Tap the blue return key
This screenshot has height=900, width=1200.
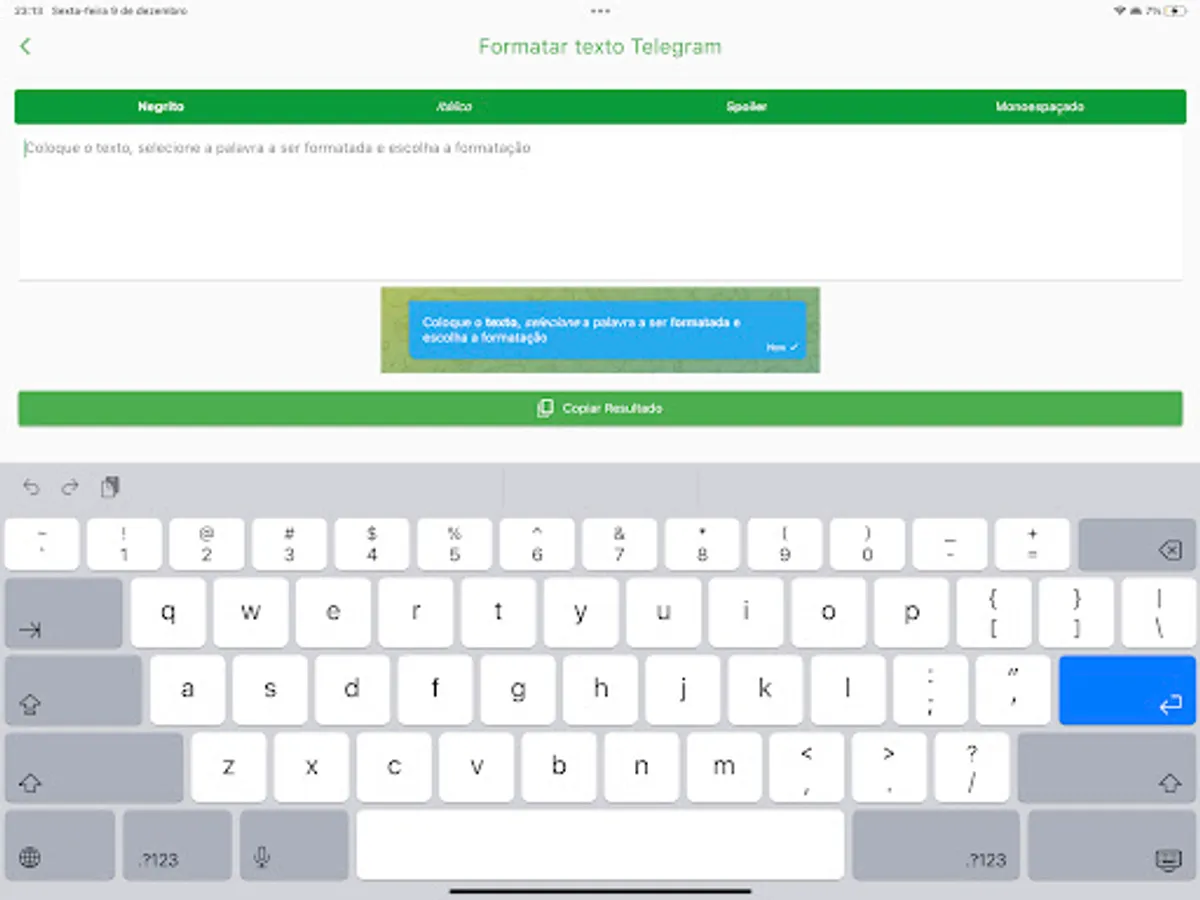[x=1127, y=690]
